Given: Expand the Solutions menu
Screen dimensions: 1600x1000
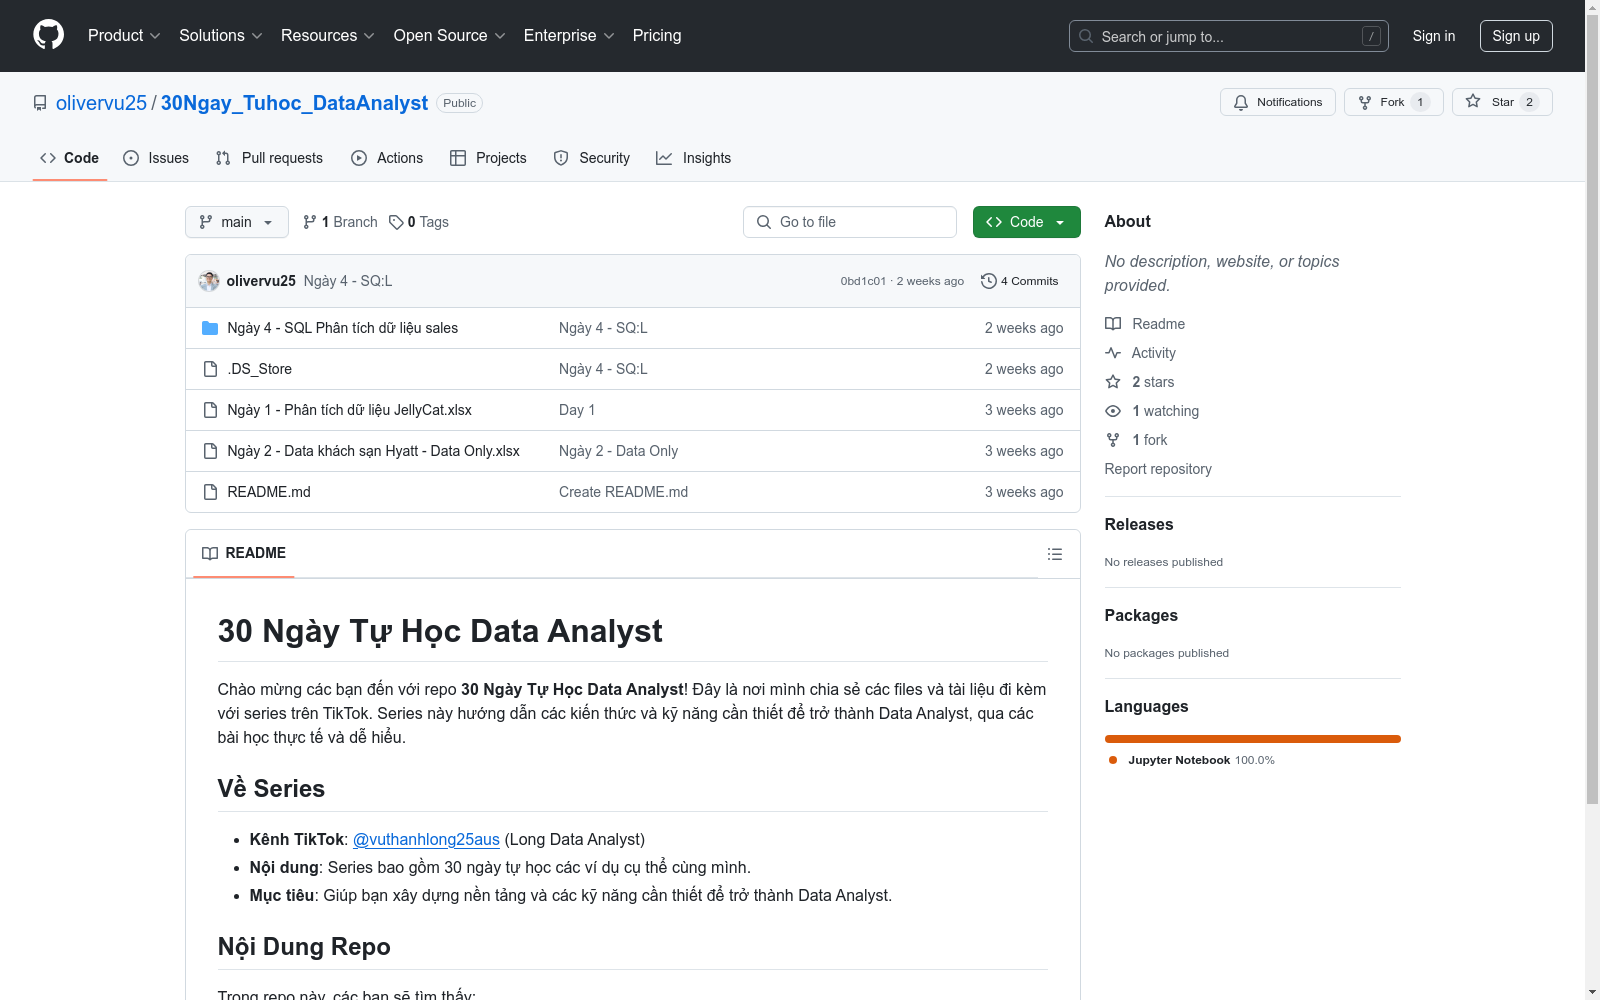Looking at the screenshot, I should [221, 35].
